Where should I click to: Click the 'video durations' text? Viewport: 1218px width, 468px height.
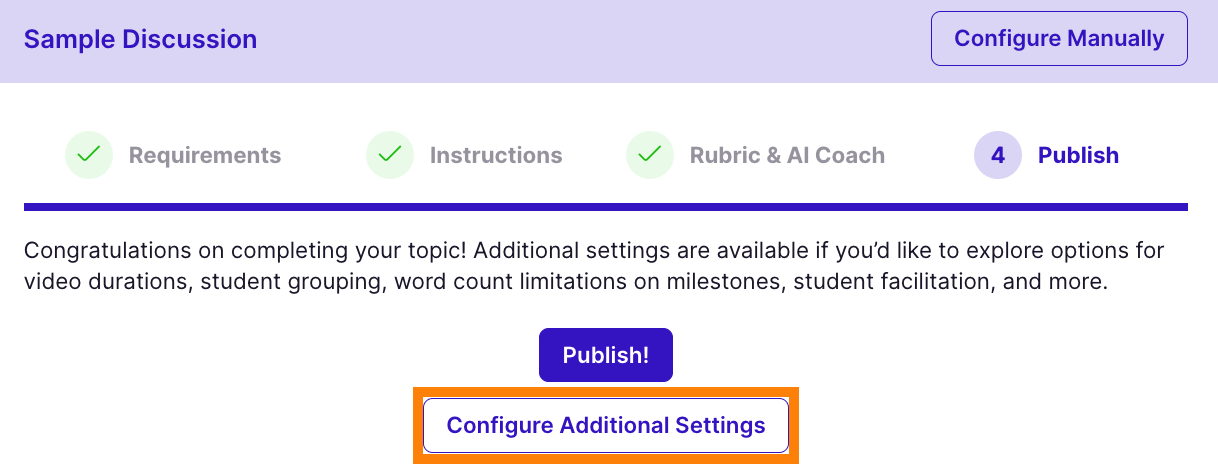tap(106, 282)
